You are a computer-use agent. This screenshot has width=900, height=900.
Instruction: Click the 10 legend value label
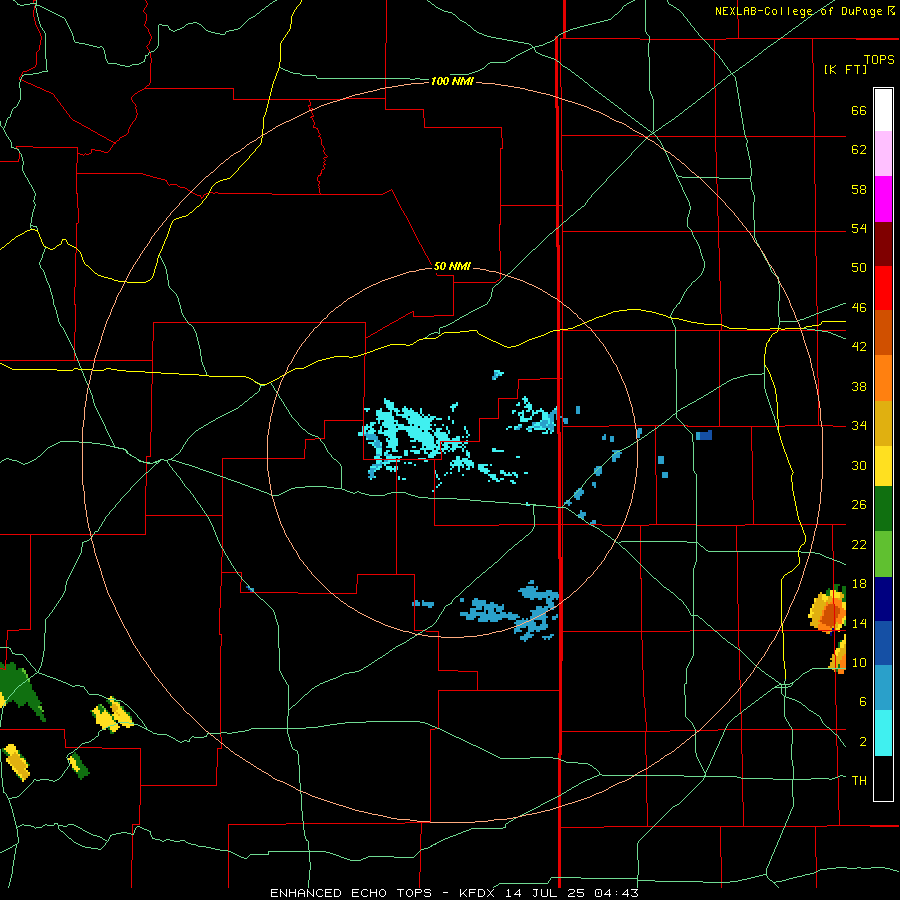click(x=859, y=662)
